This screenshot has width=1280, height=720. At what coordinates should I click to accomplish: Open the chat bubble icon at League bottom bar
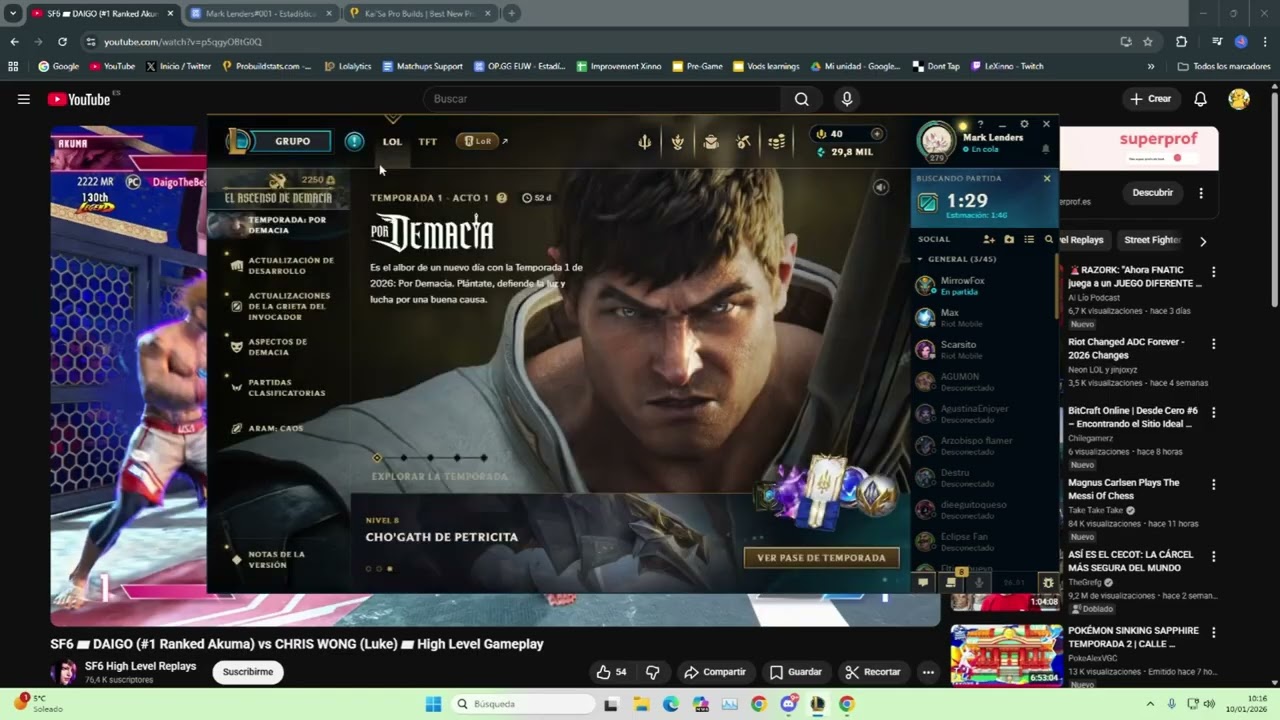tap(923, 582)
